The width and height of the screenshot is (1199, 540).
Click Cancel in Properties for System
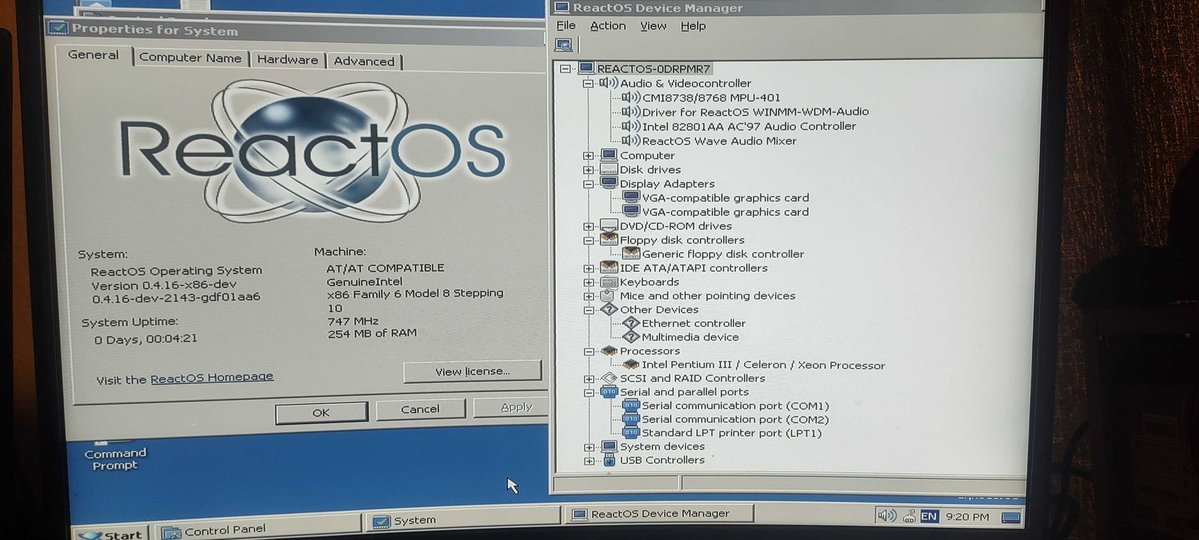421,409
